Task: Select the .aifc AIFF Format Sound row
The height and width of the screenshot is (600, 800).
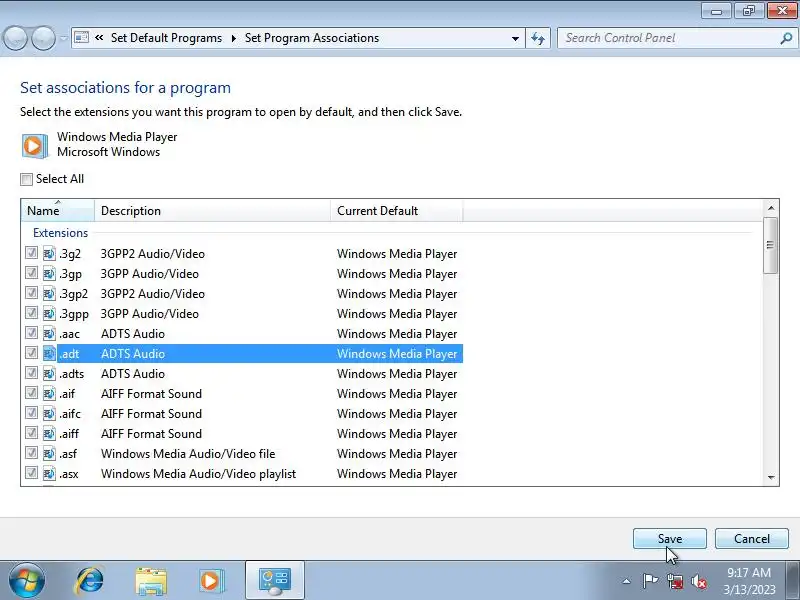Action: point(244,413)
